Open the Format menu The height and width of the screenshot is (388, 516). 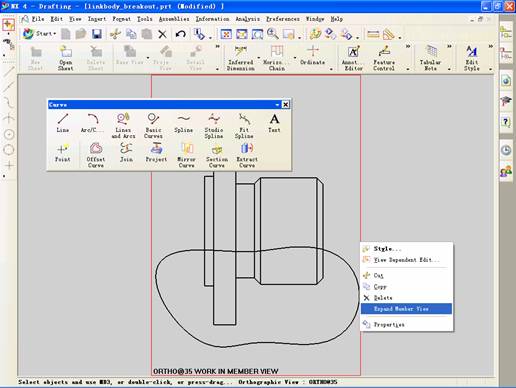[x=121, y=19]
